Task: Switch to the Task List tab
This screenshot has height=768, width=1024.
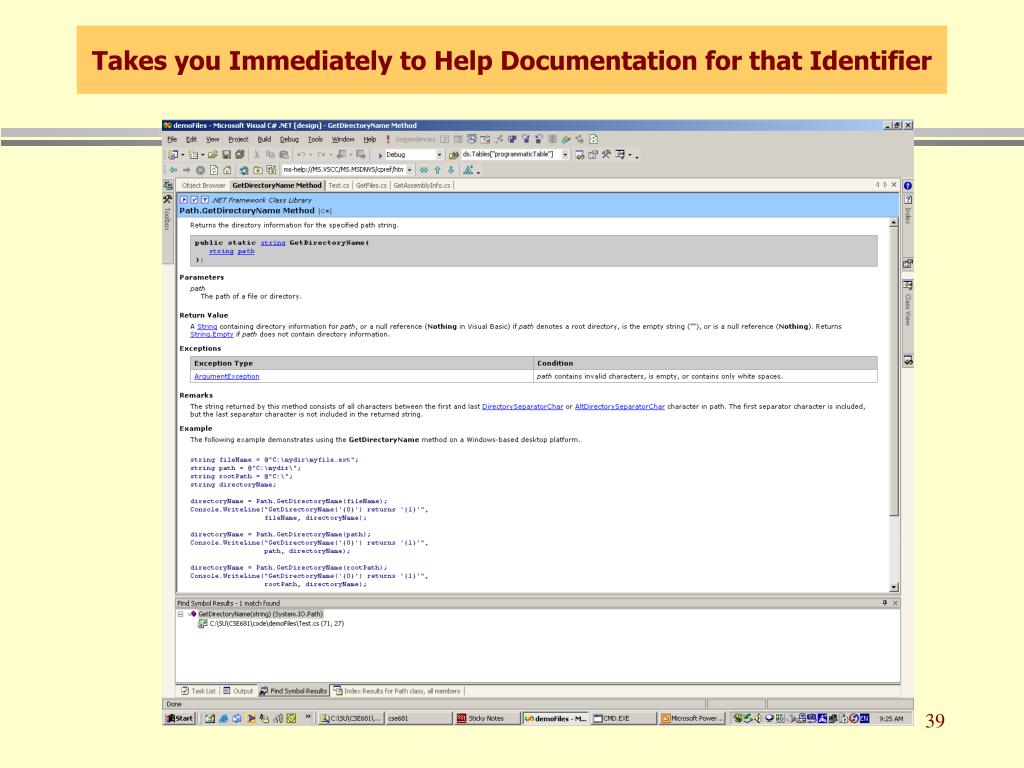Action: [198, 691]
